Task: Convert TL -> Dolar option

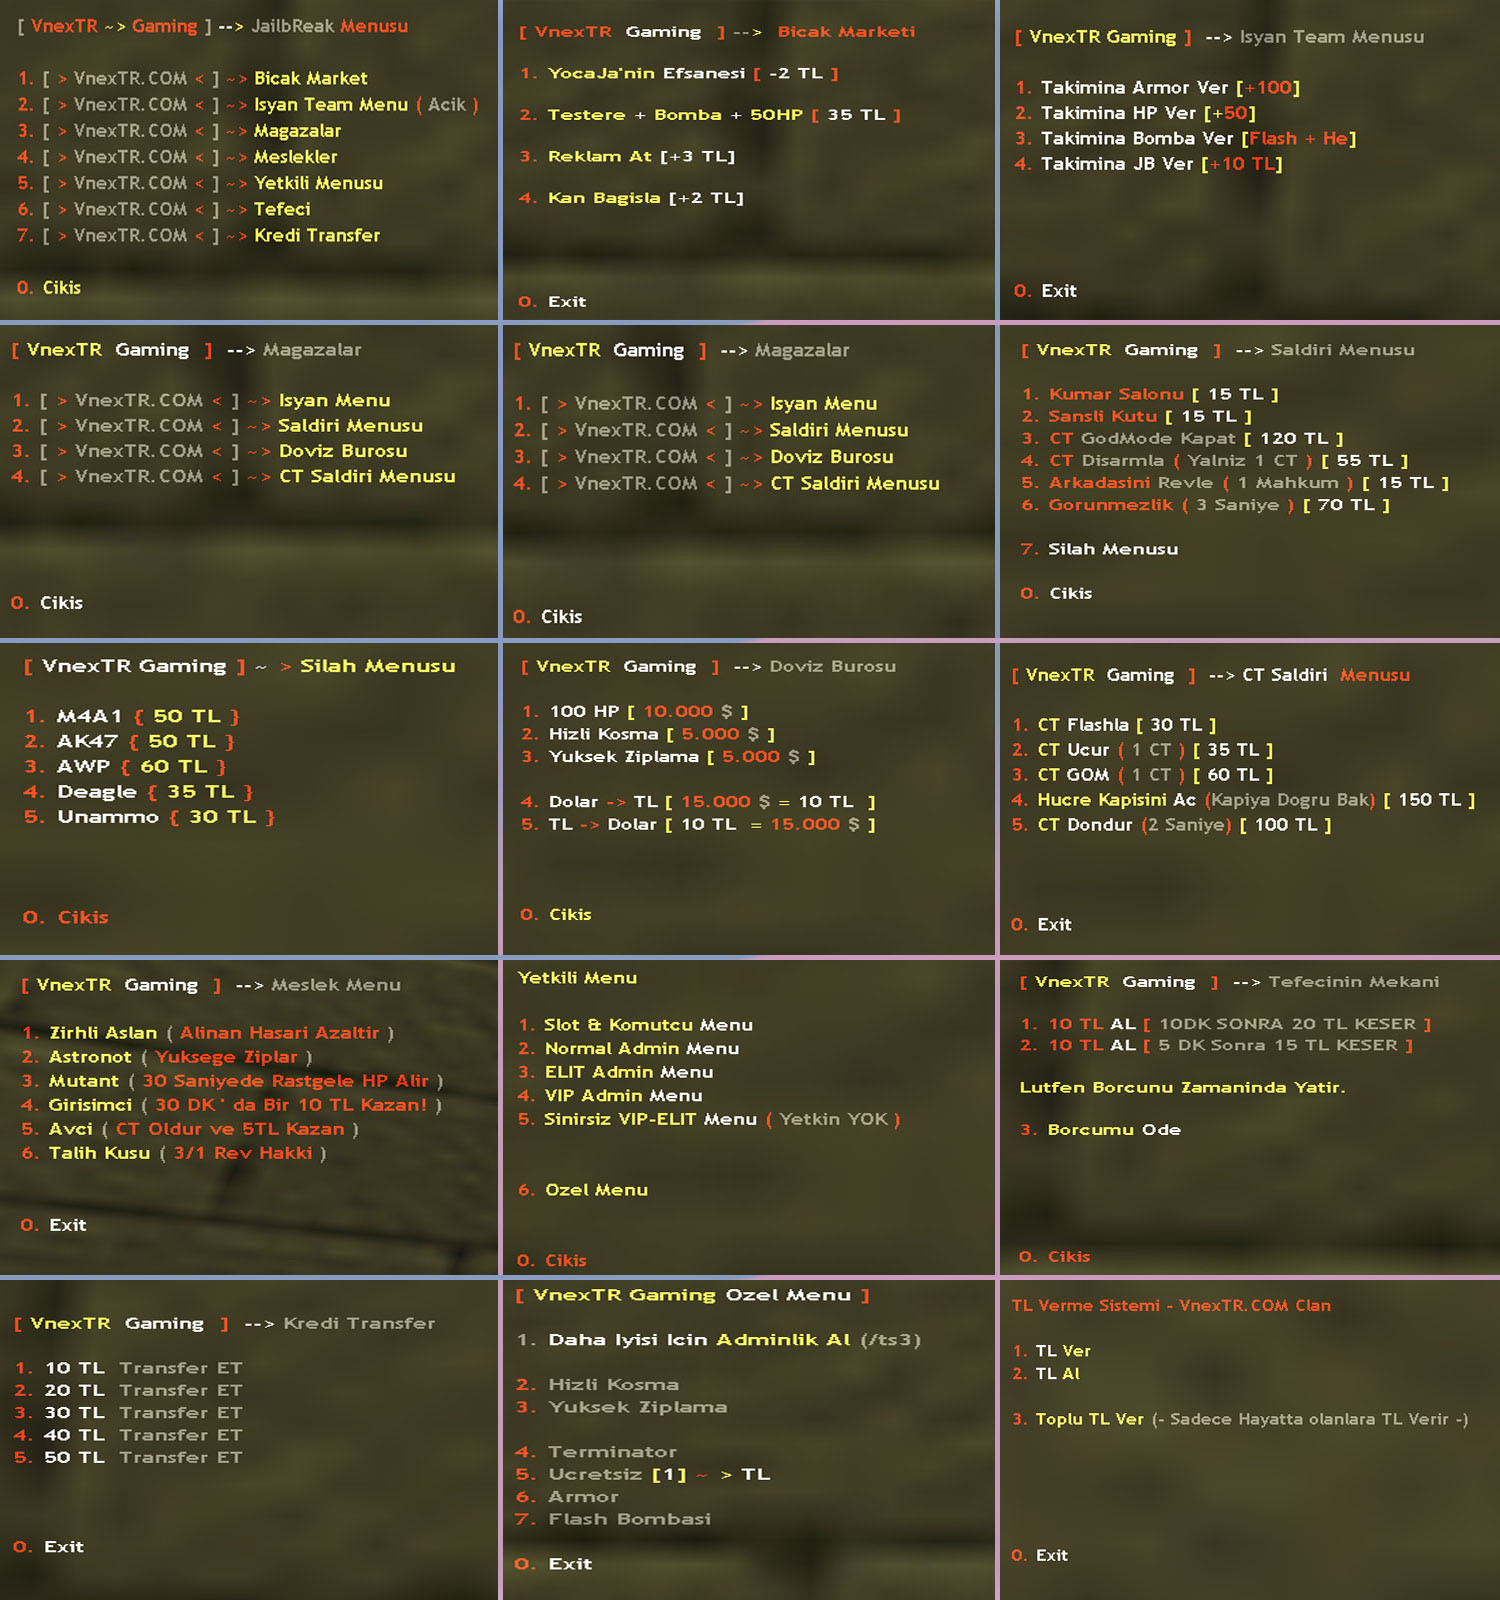Action: tap(699, 824)
